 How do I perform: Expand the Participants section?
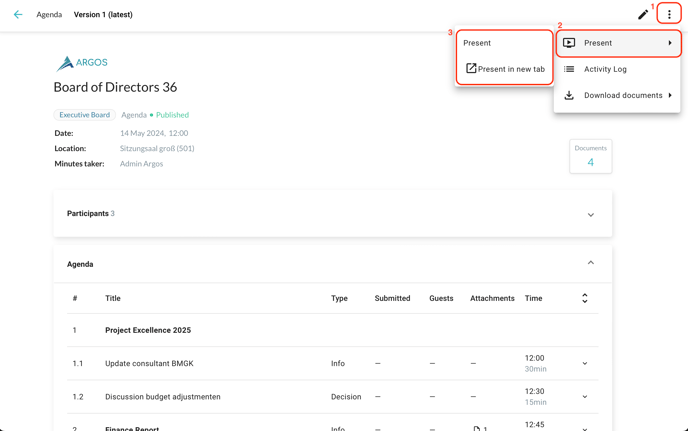coord(590,214)
